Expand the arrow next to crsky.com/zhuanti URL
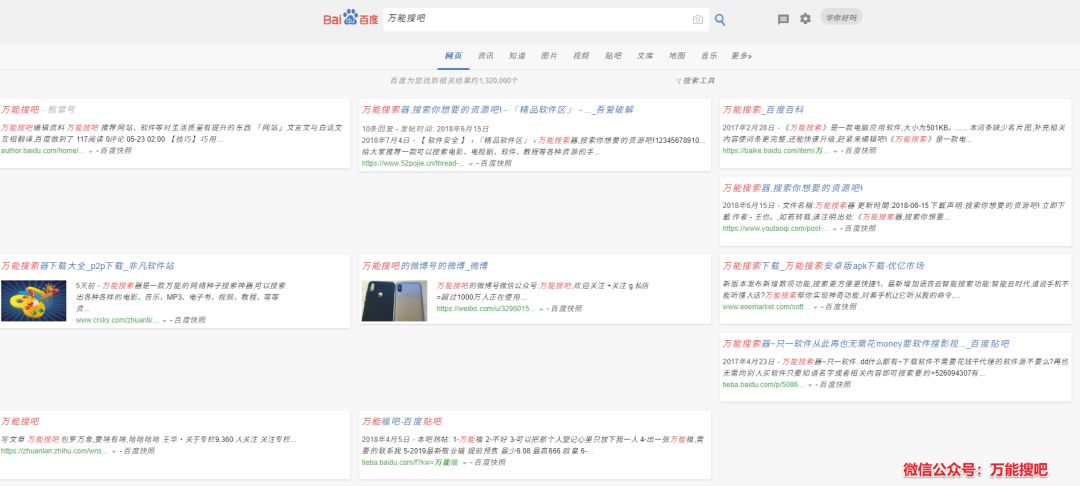Image resolution: width=1080 pixels, height=486 pixels. (x=165, y=321)
